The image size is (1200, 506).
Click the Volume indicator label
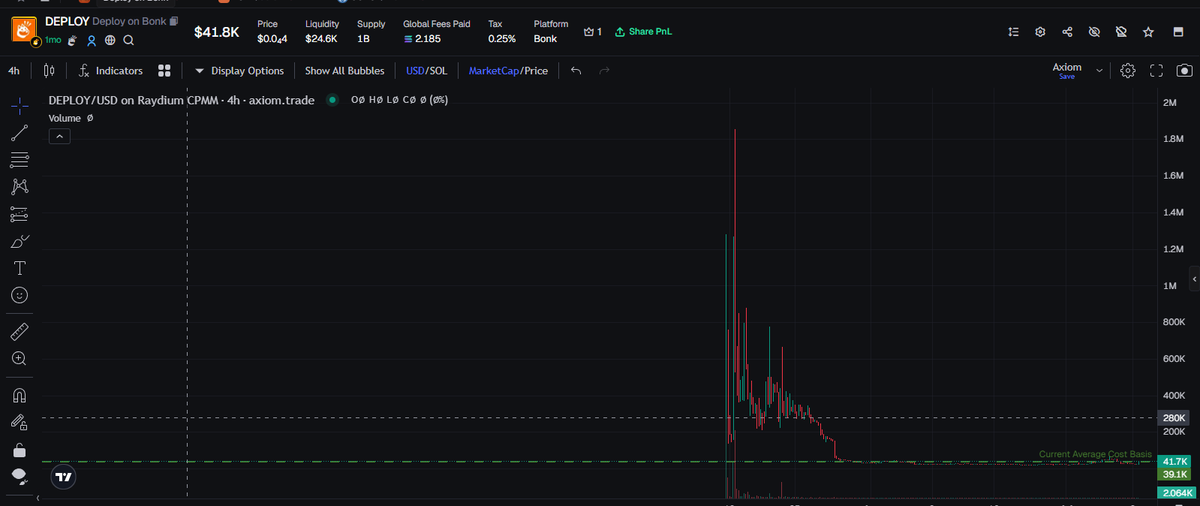pos(66,118)
